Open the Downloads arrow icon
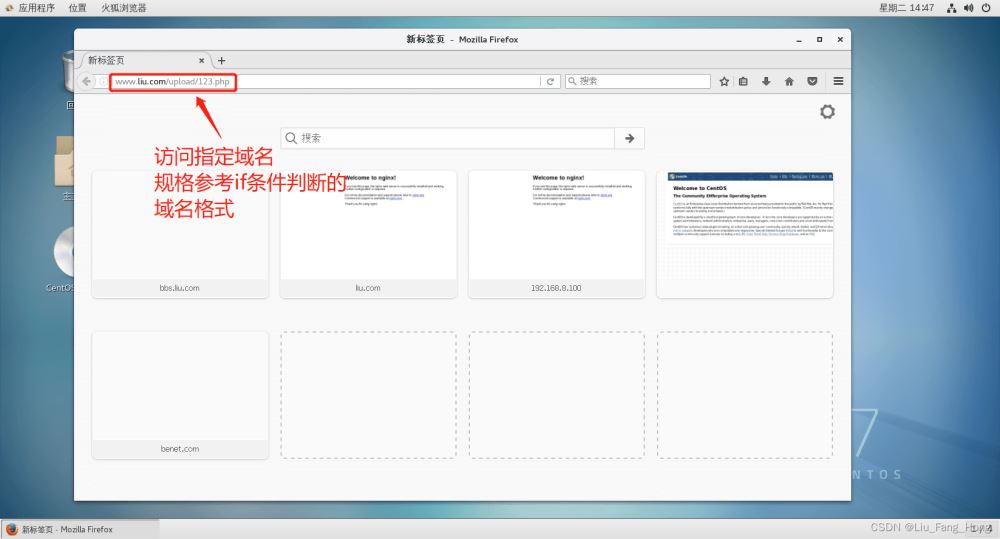 [x=766, y=81]
